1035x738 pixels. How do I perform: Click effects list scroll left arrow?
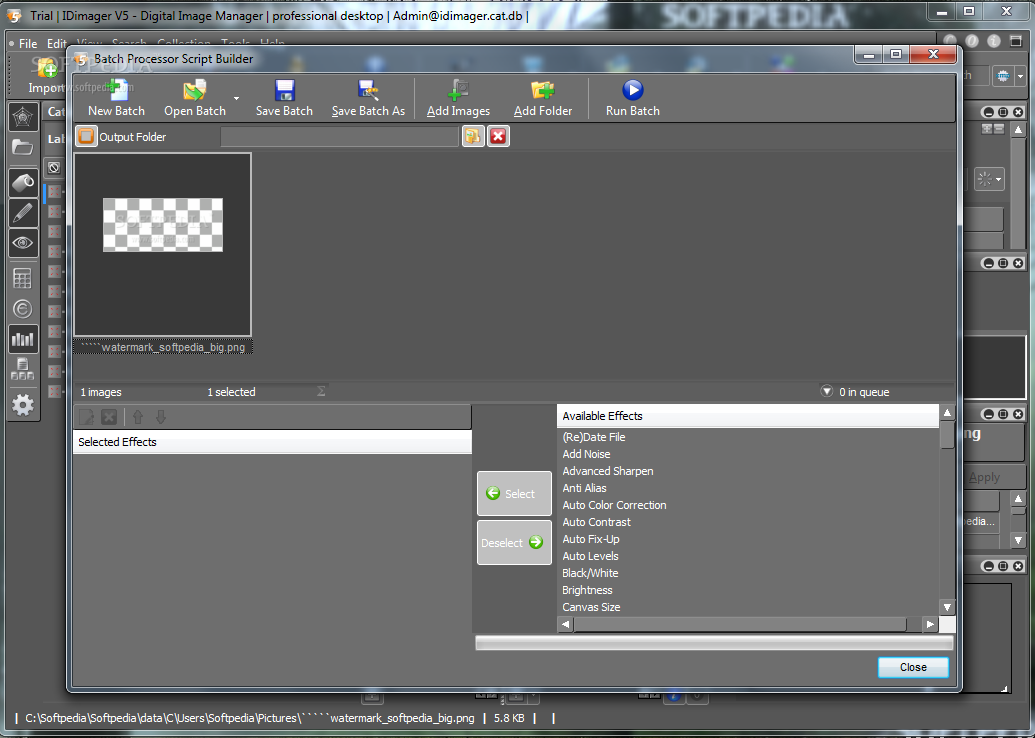coord(566,624)
